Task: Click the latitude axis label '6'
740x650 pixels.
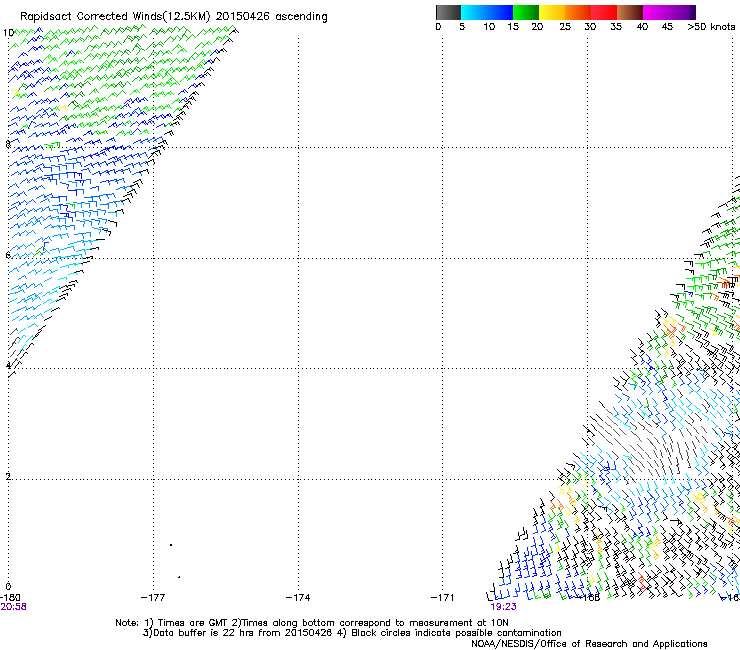Action: [8, 255]
